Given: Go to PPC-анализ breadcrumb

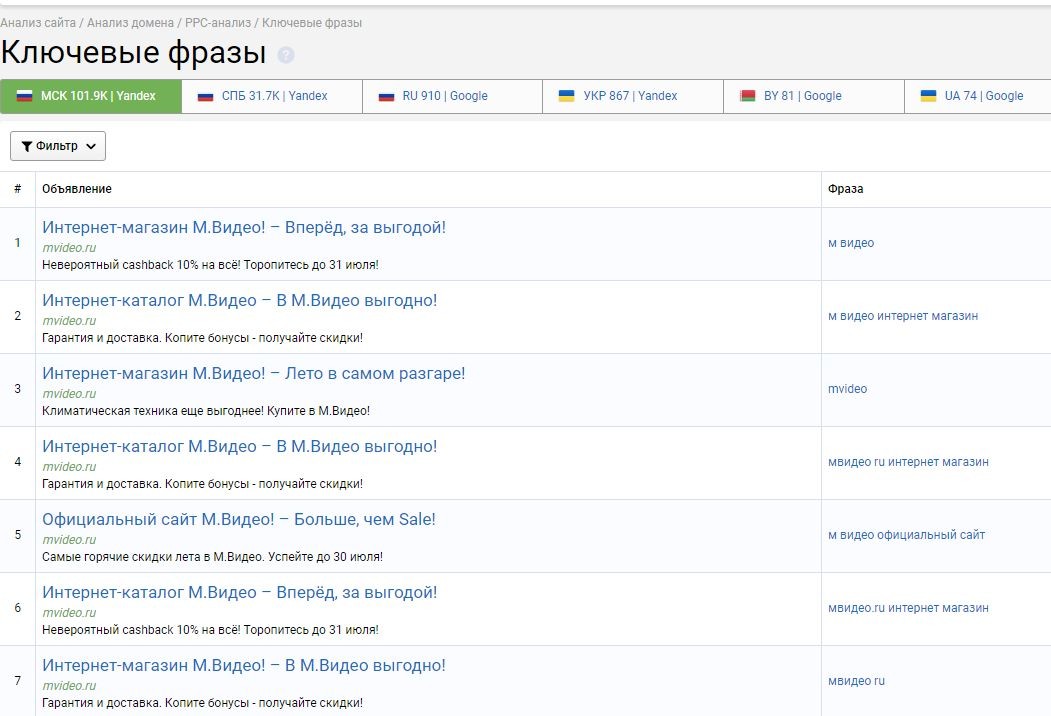Looking at the screenshot, I should click(218, 23).
